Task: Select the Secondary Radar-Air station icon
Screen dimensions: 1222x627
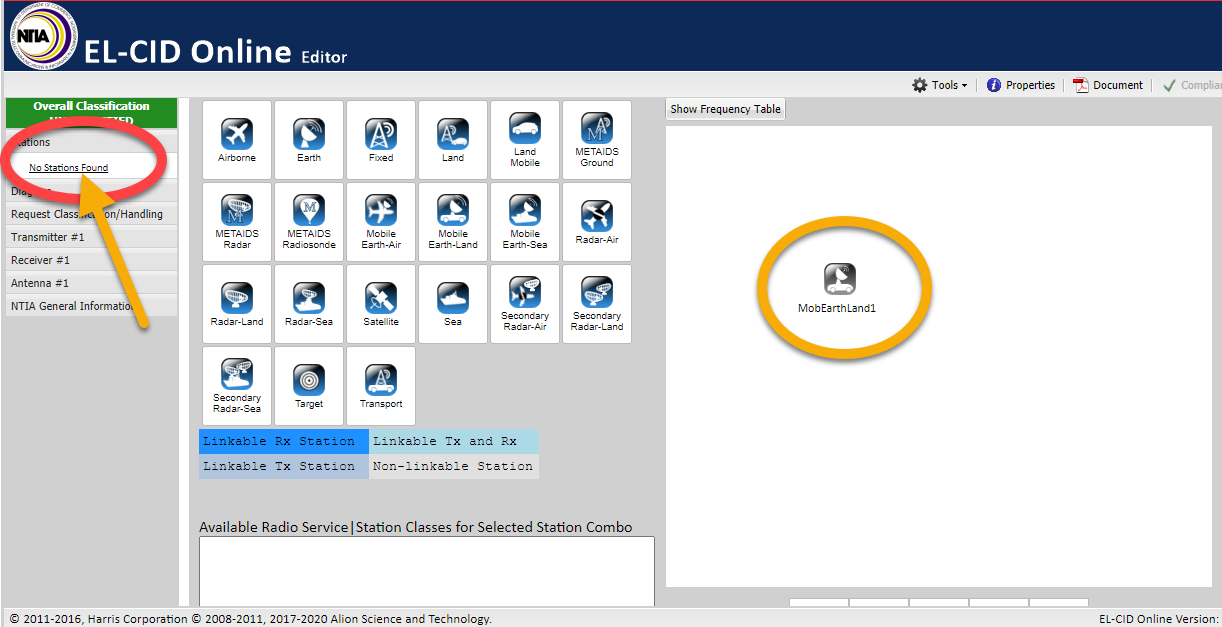Action: click(x=525, y=304)
